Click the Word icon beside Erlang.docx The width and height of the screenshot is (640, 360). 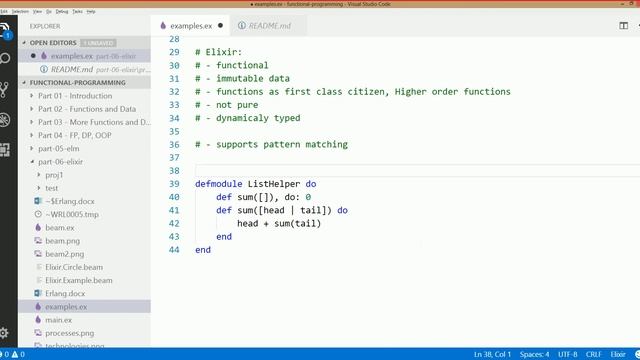coord(38,293)
